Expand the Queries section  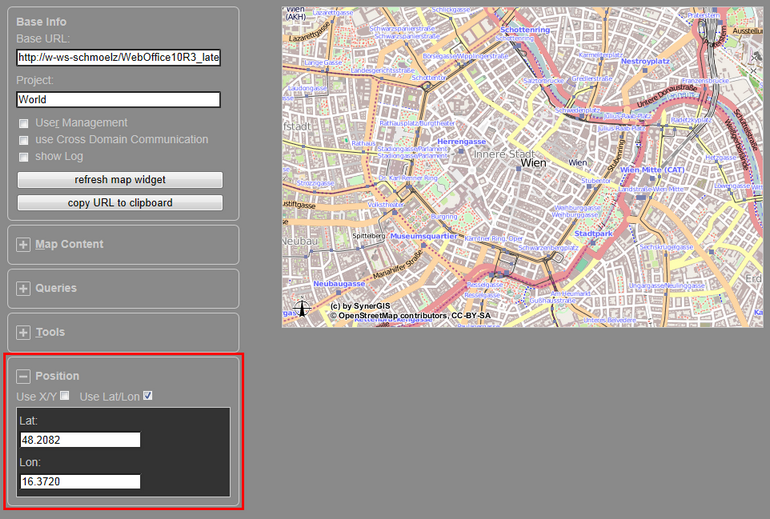tap(23, 288)
